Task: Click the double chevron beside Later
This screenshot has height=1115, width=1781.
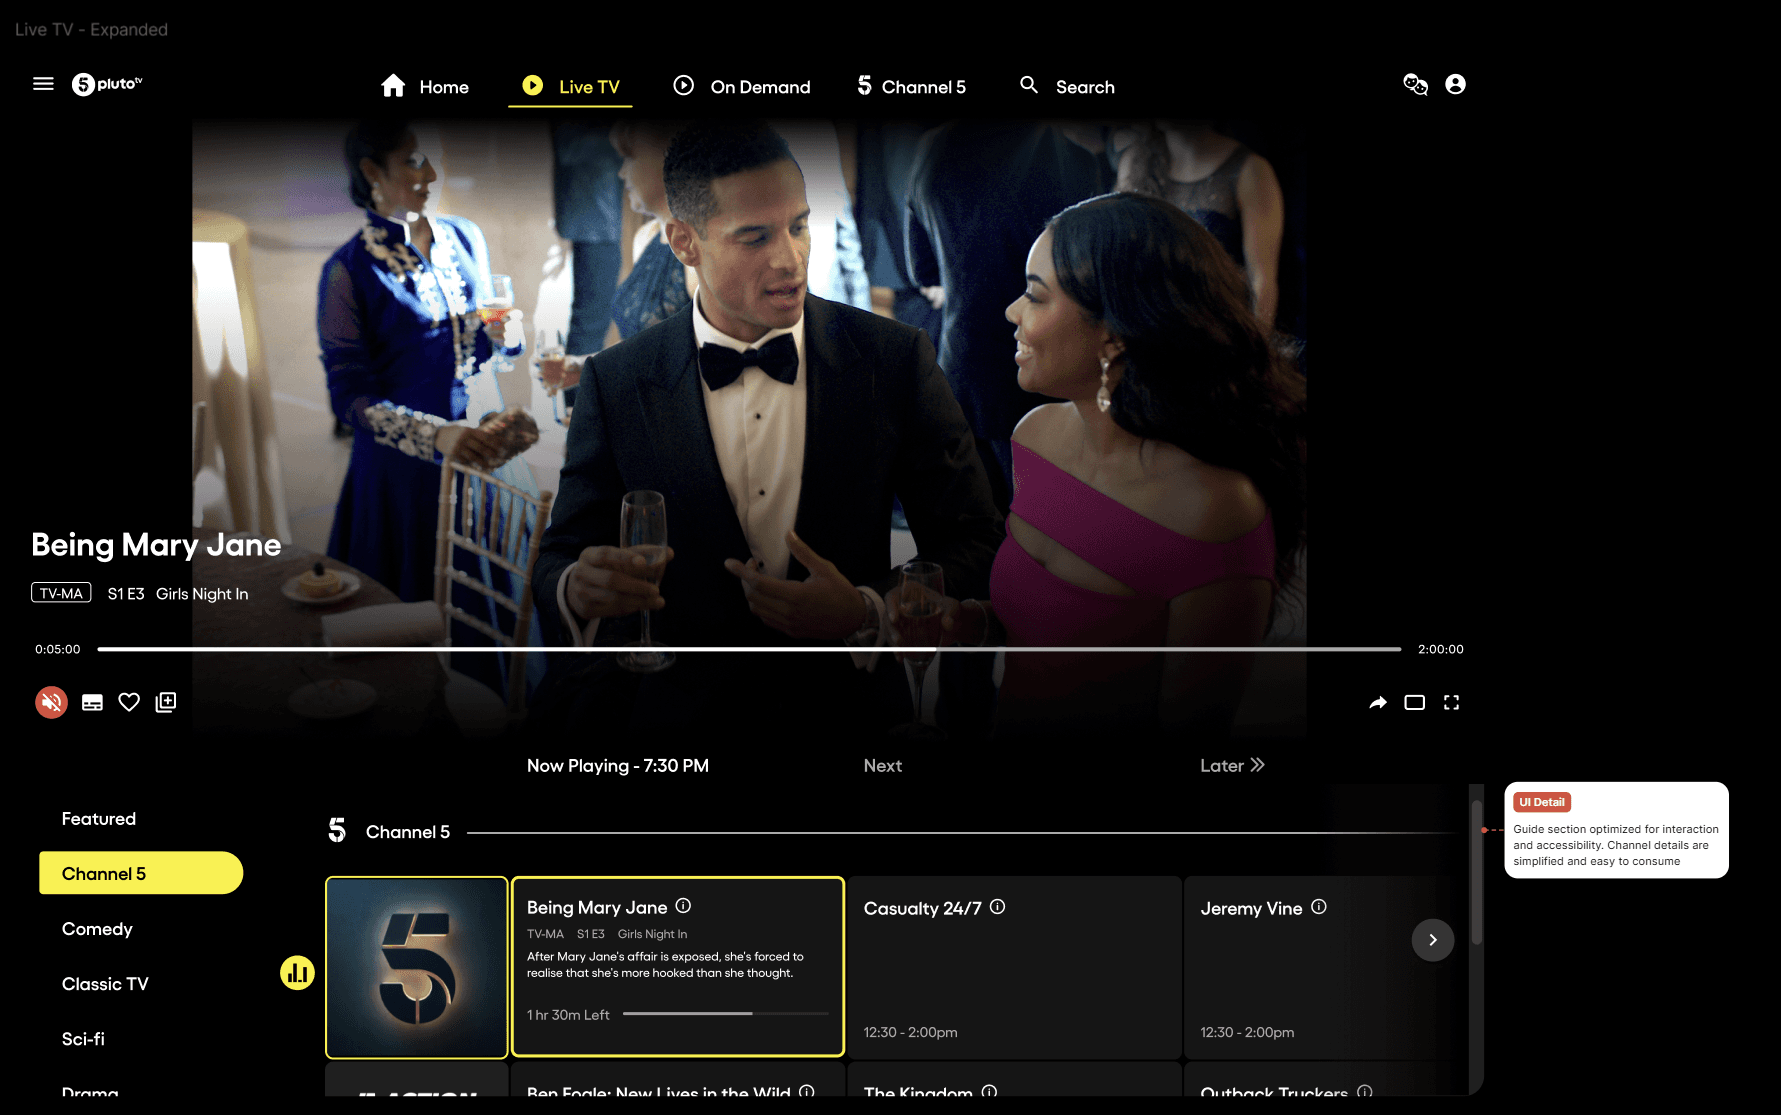Action: (x=1258, y=765)
